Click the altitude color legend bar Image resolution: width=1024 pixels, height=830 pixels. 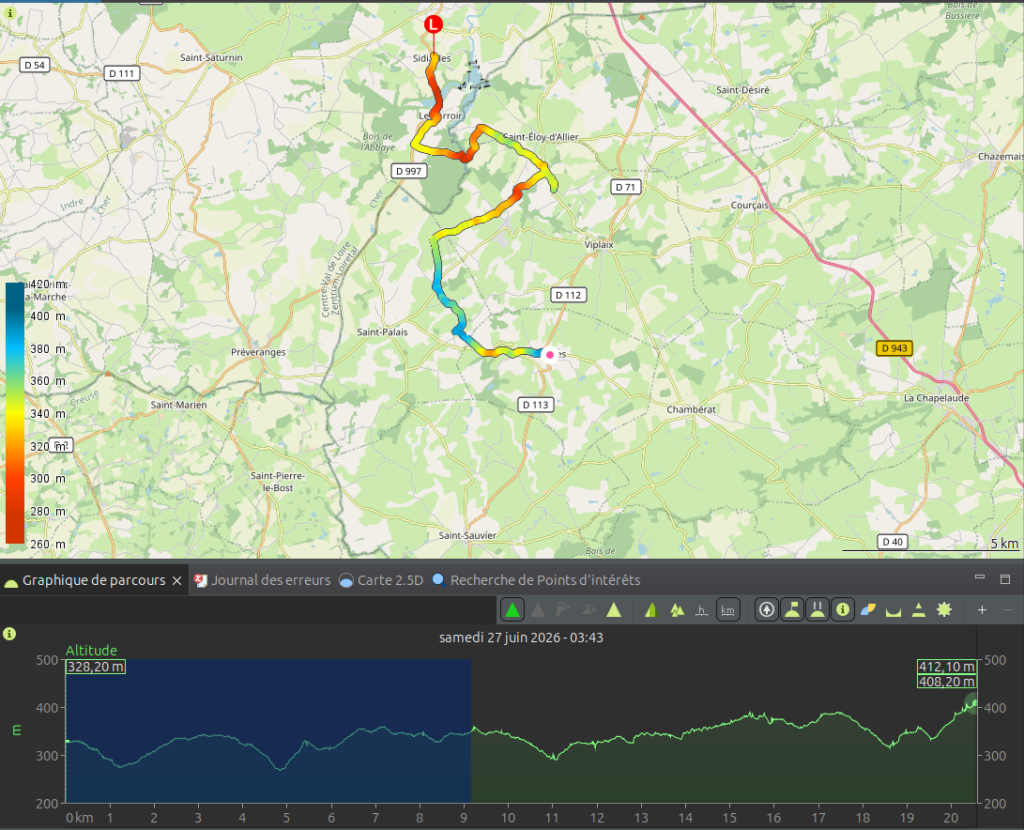(15, 413)
